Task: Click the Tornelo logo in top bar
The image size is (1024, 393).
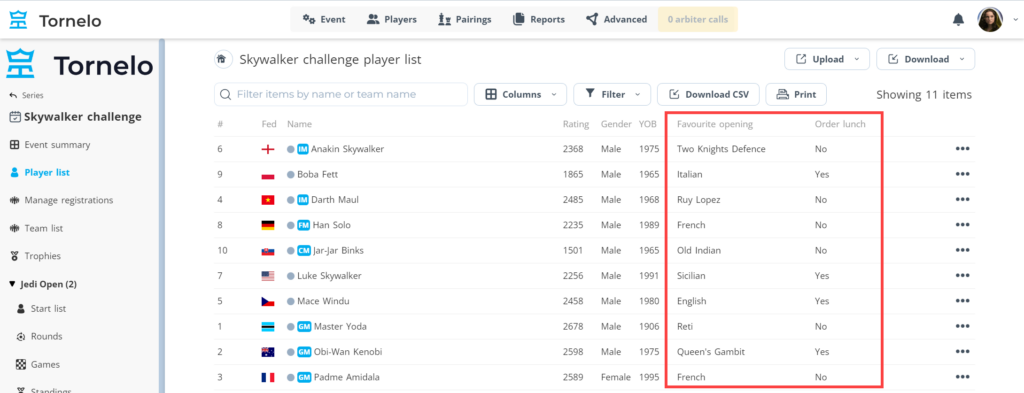Action: (x=56, y=20)
